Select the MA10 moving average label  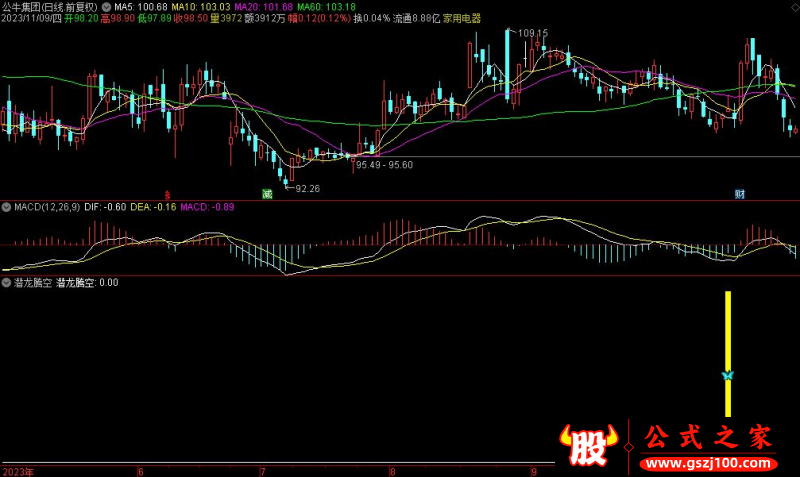pos(201,6)
